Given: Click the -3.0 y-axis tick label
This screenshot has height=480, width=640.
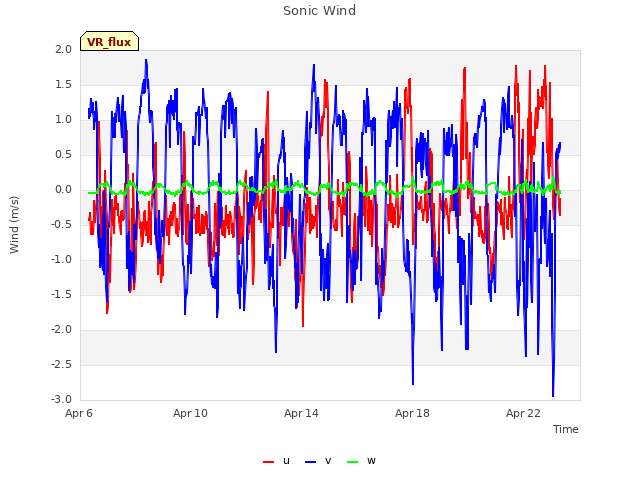Looking at the screenshot, I should pyautogui.click(x=62, y=400).
